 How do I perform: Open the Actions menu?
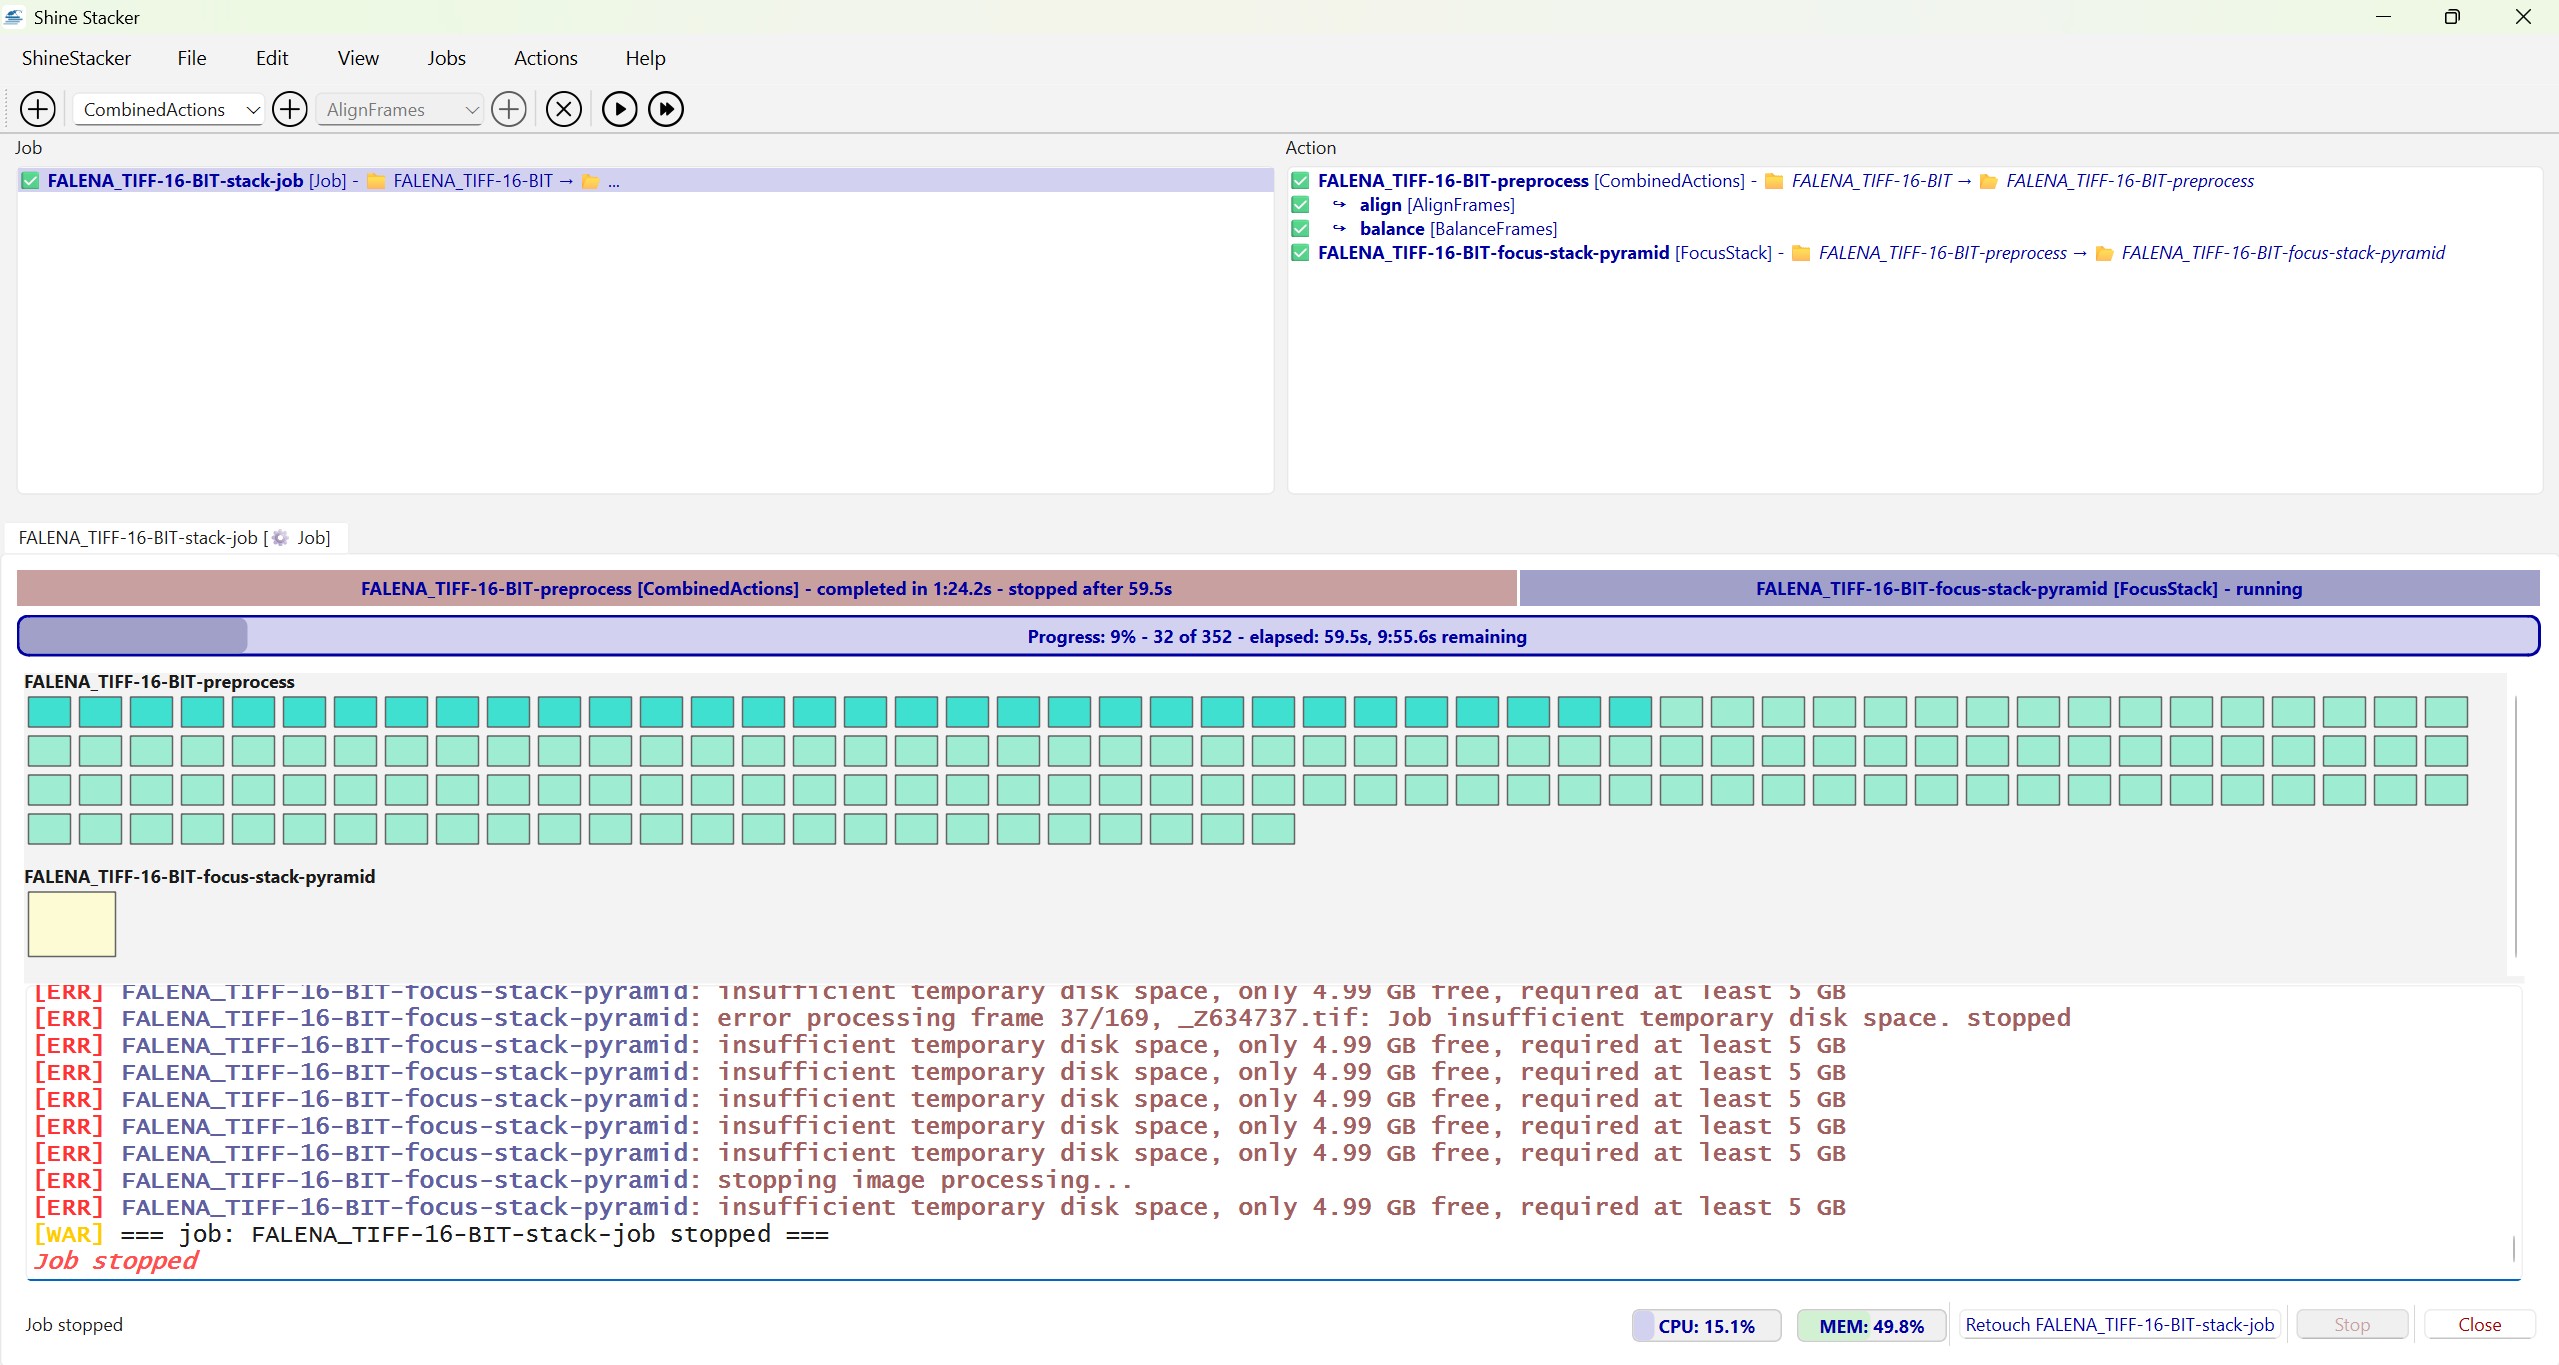545,58
